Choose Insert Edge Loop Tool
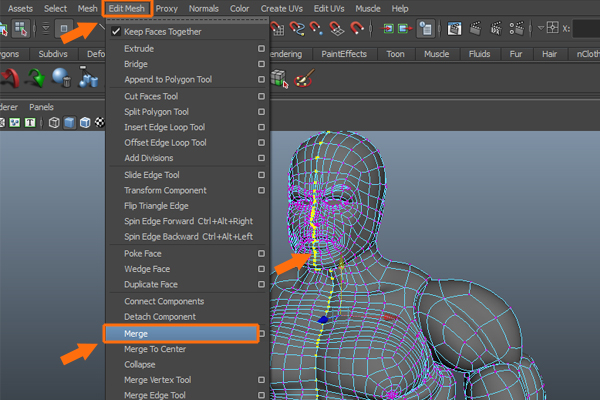The height and width of the screenshot is (400, 600). (164, 127)
